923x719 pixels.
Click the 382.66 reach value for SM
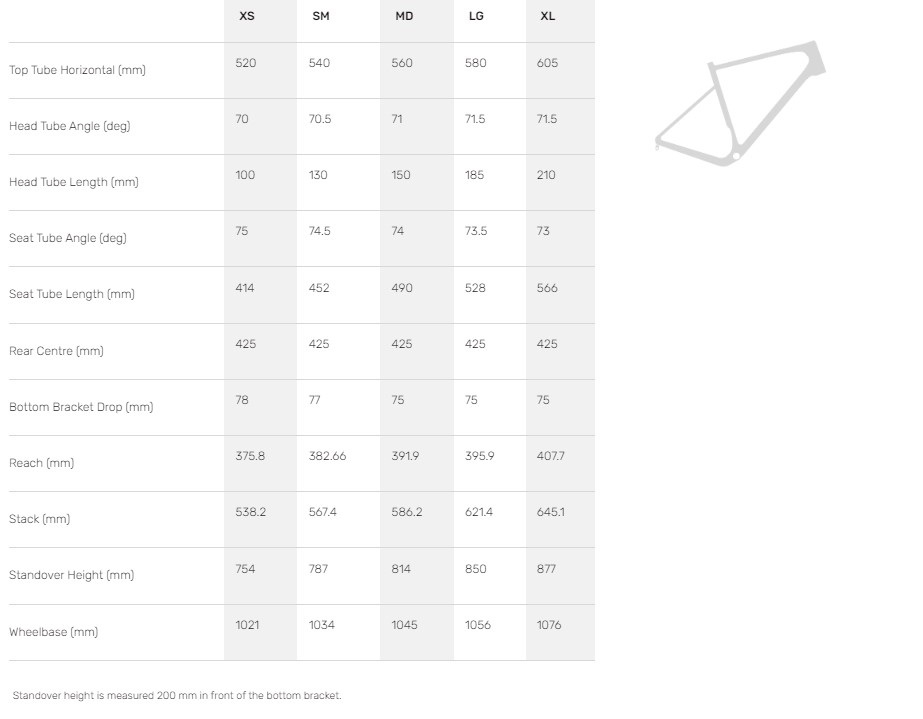tap(328, 456)
